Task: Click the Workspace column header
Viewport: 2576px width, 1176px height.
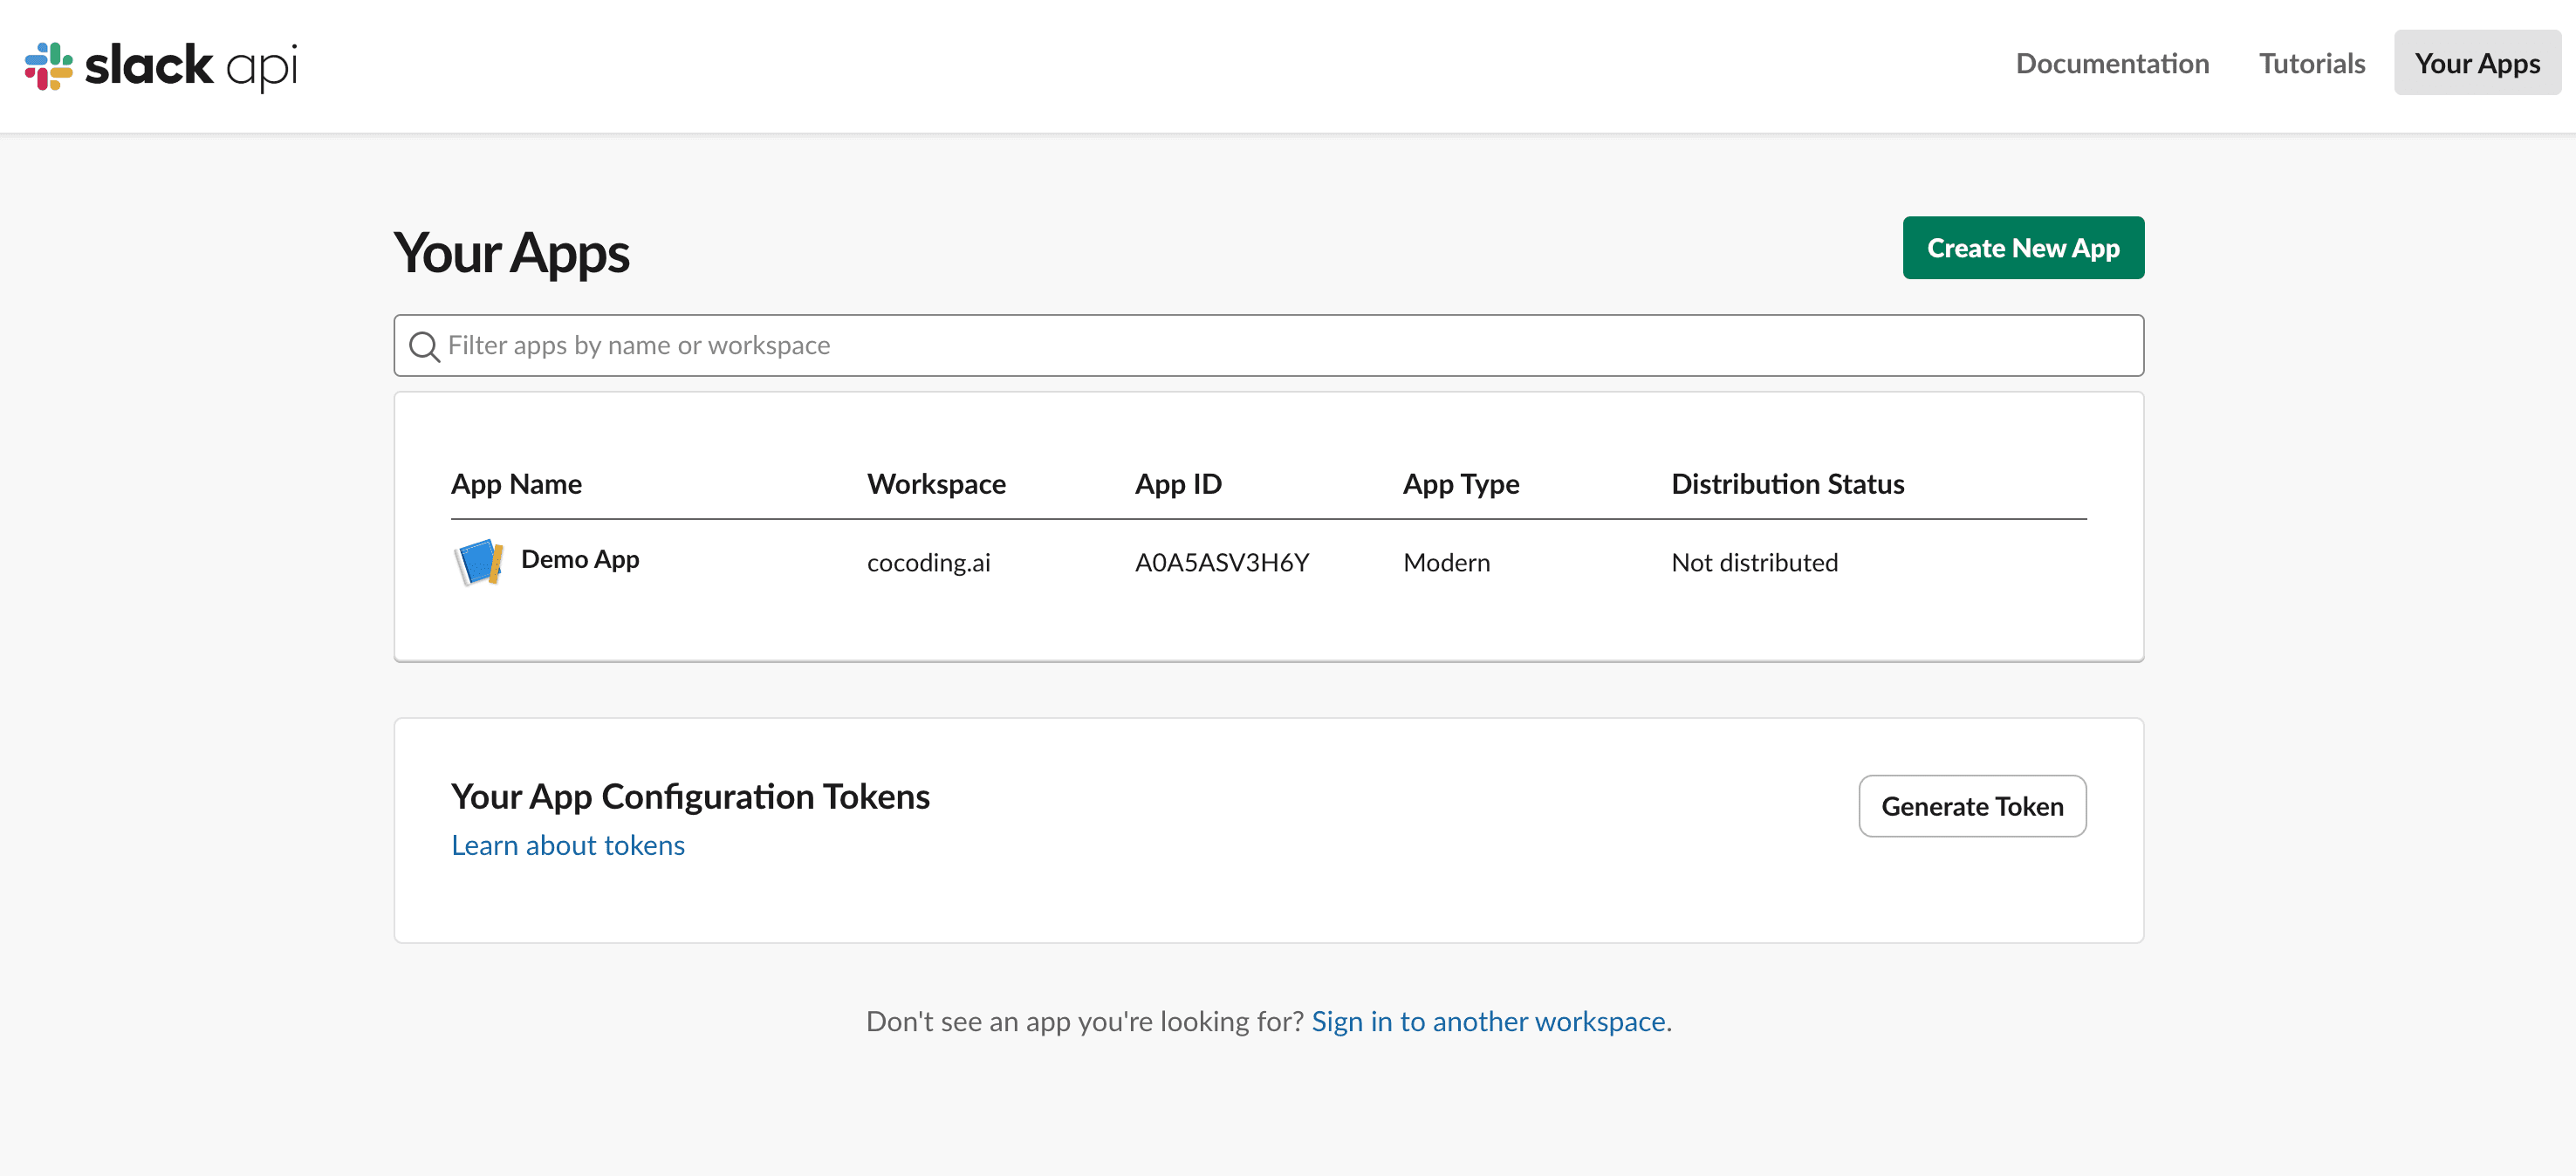Action: coord(936,484)
